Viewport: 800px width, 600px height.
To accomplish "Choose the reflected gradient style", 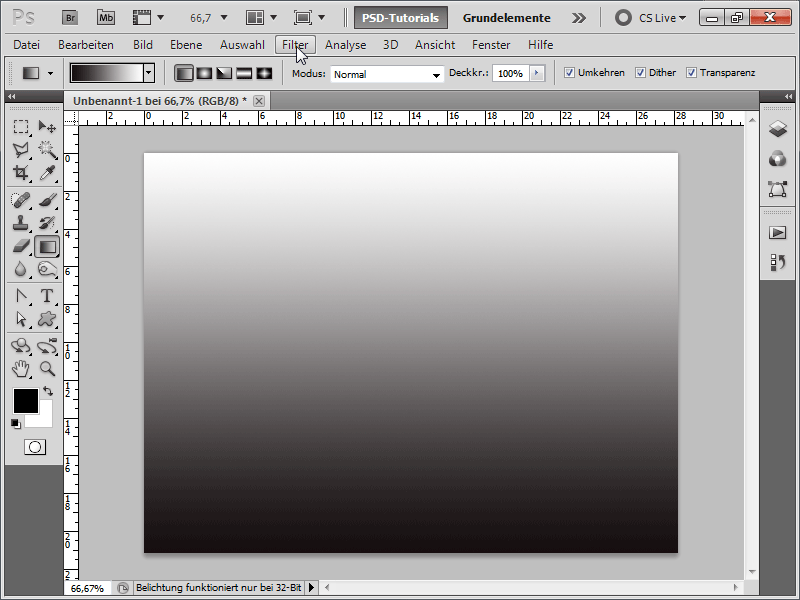I will click(244, 73).
